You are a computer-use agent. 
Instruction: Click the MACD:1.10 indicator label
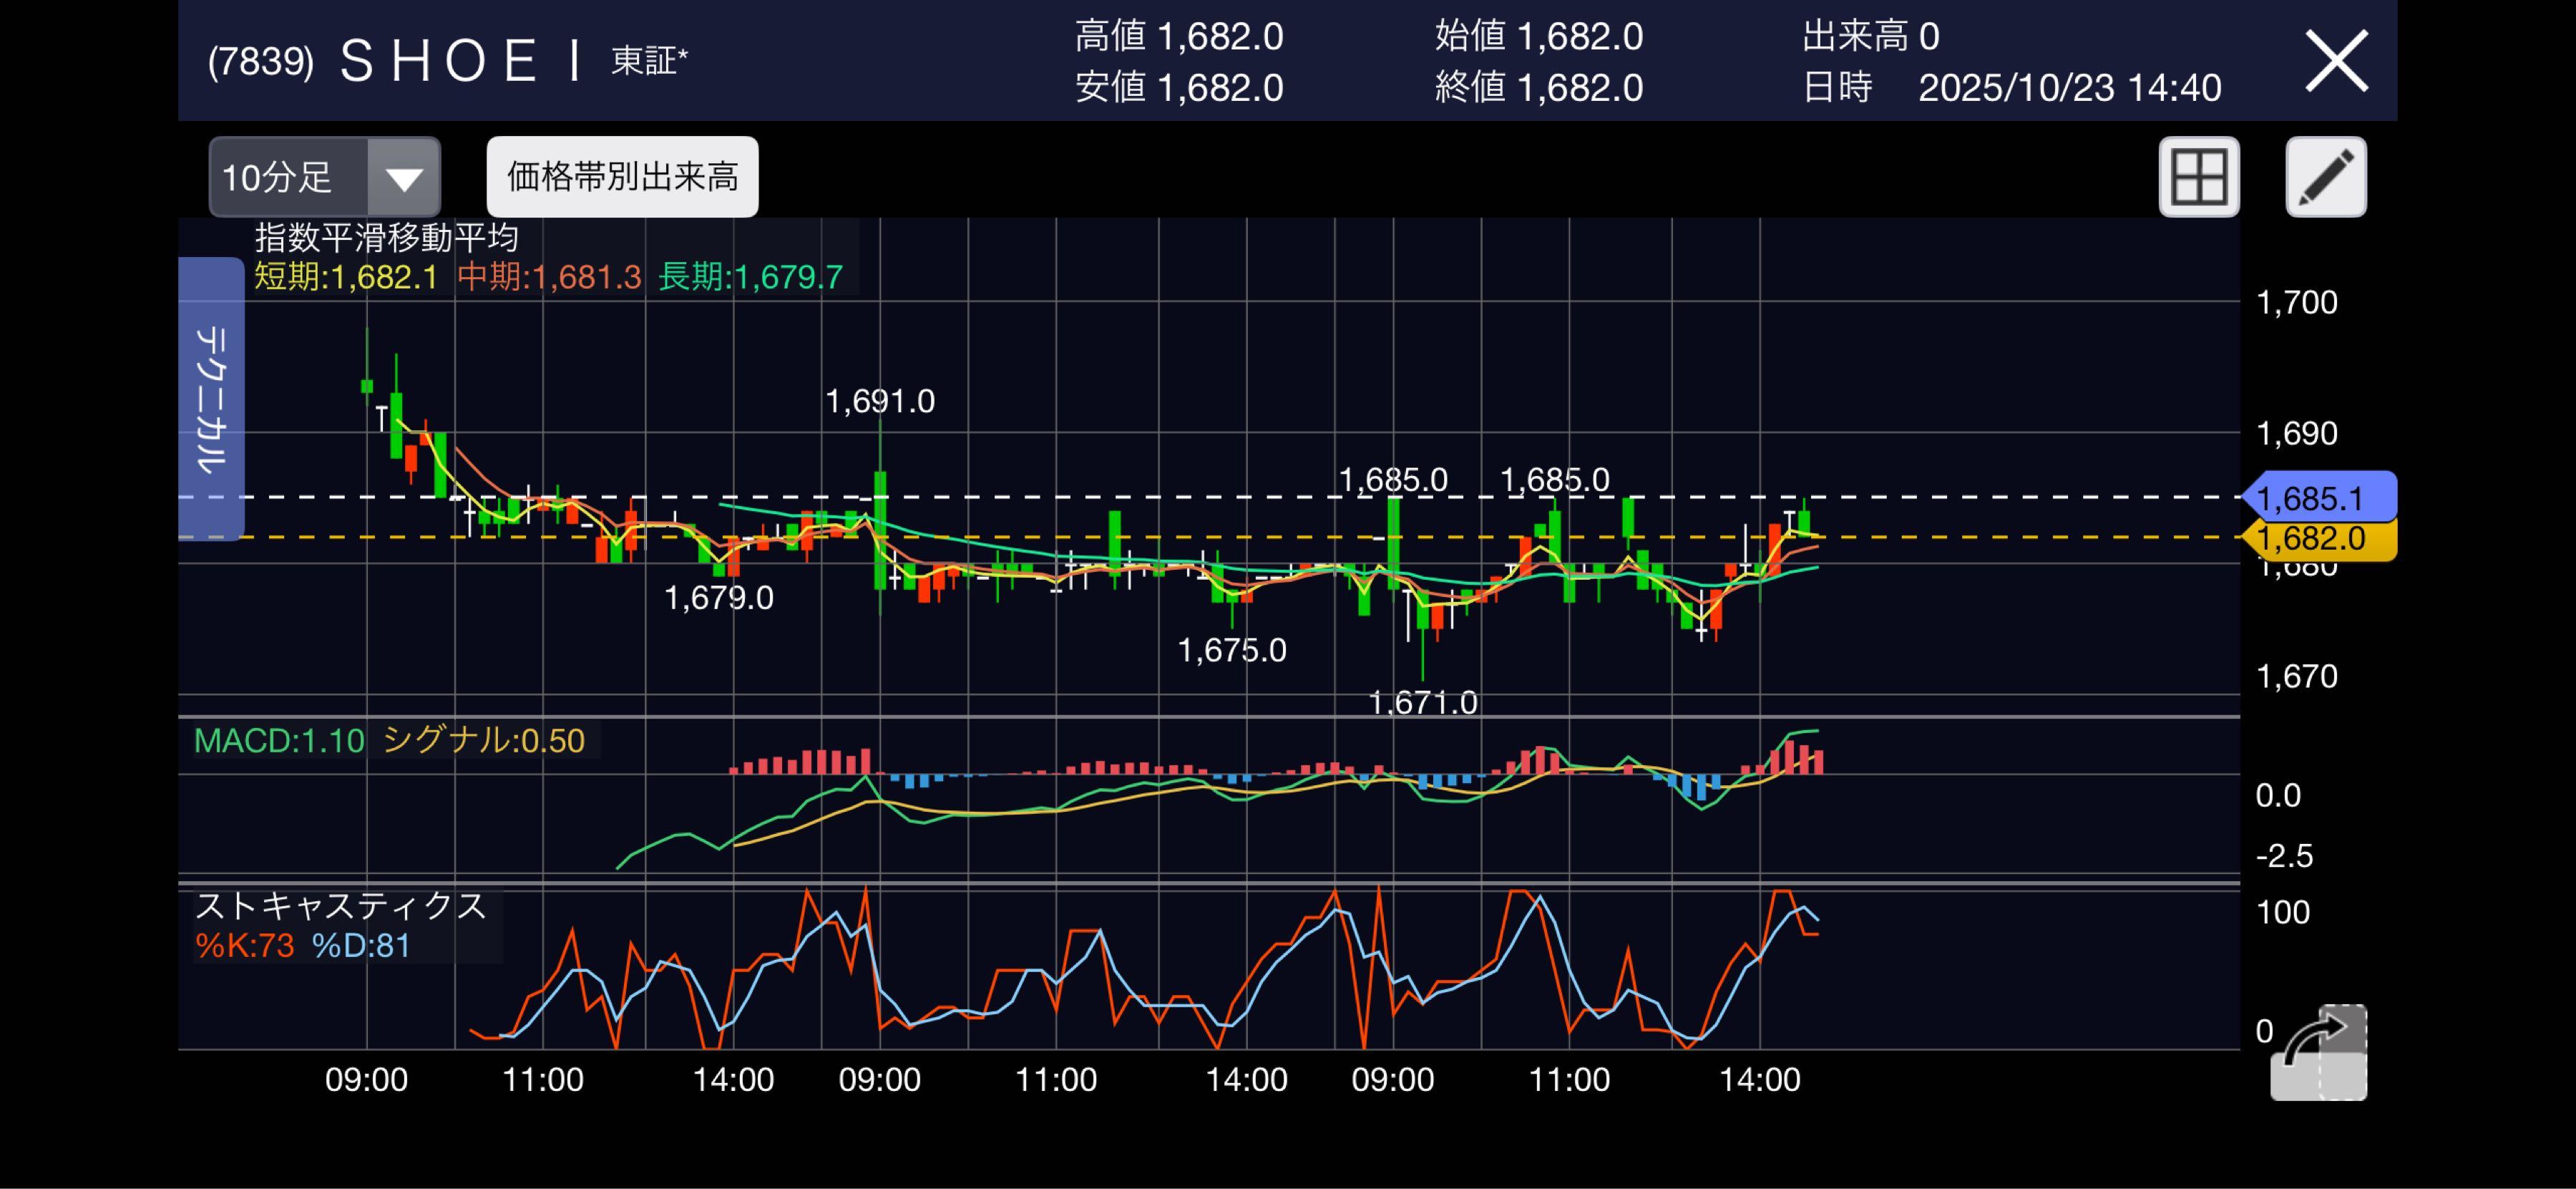point(279,740)
